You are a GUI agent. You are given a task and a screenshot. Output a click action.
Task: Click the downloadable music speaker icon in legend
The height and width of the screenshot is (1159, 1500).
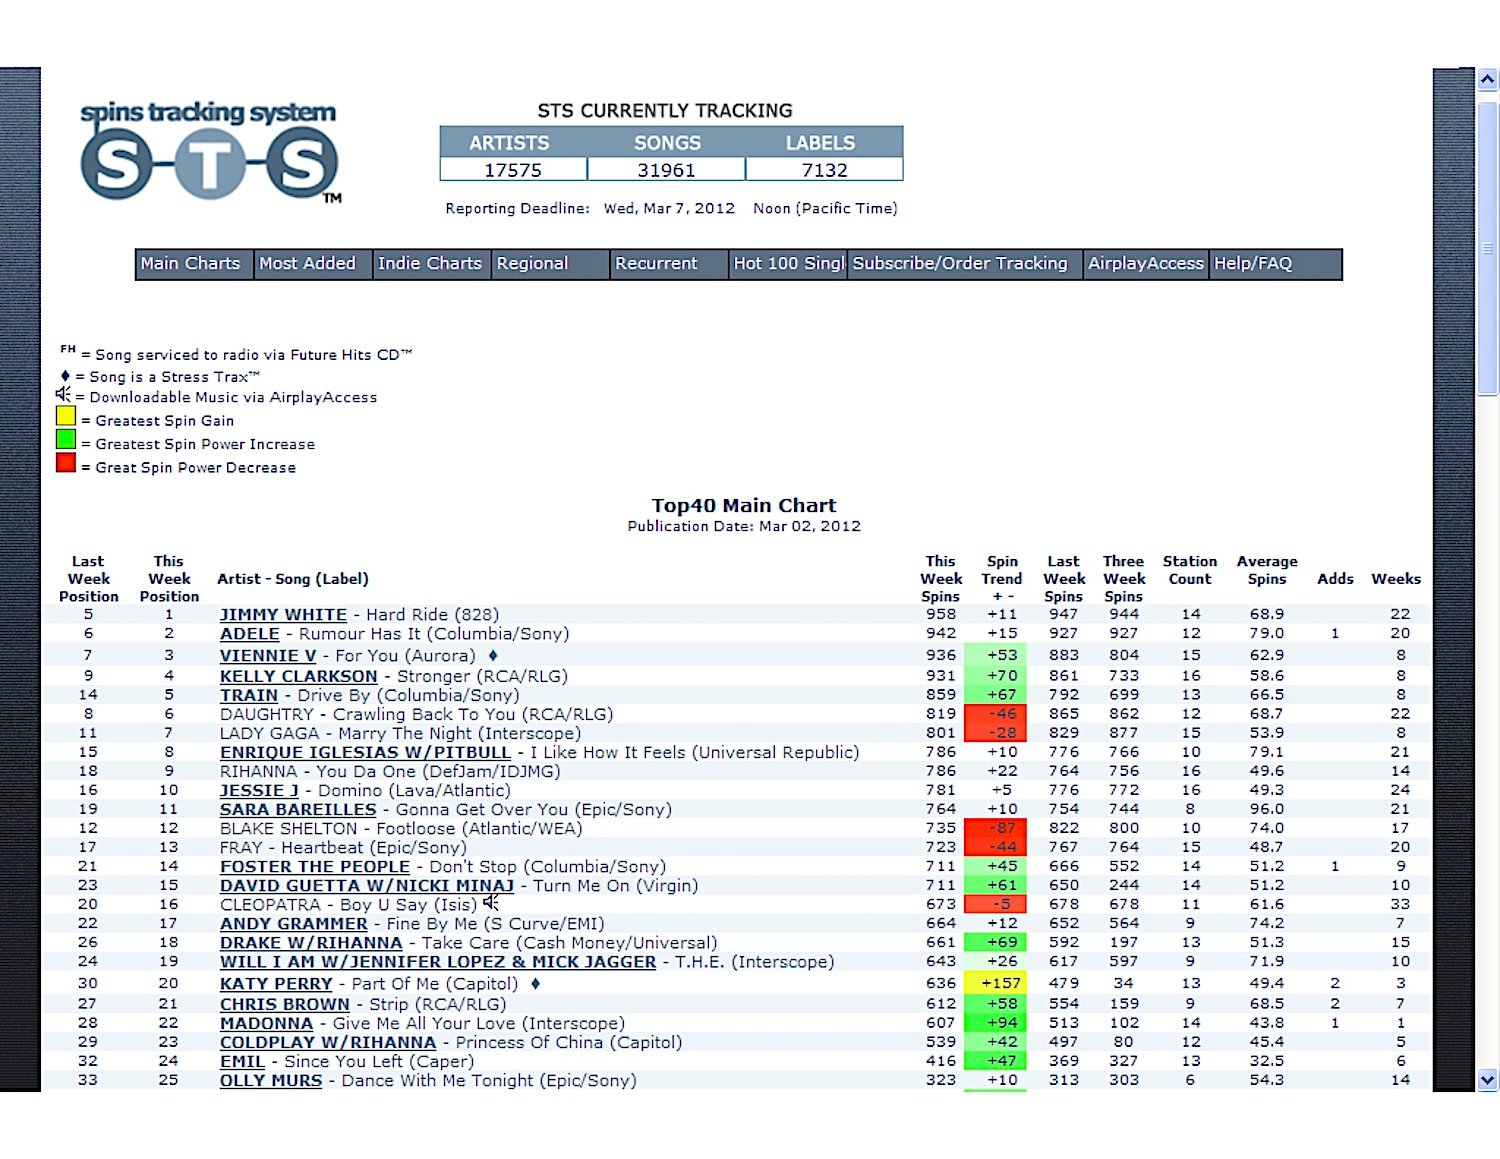pos(64,396)
